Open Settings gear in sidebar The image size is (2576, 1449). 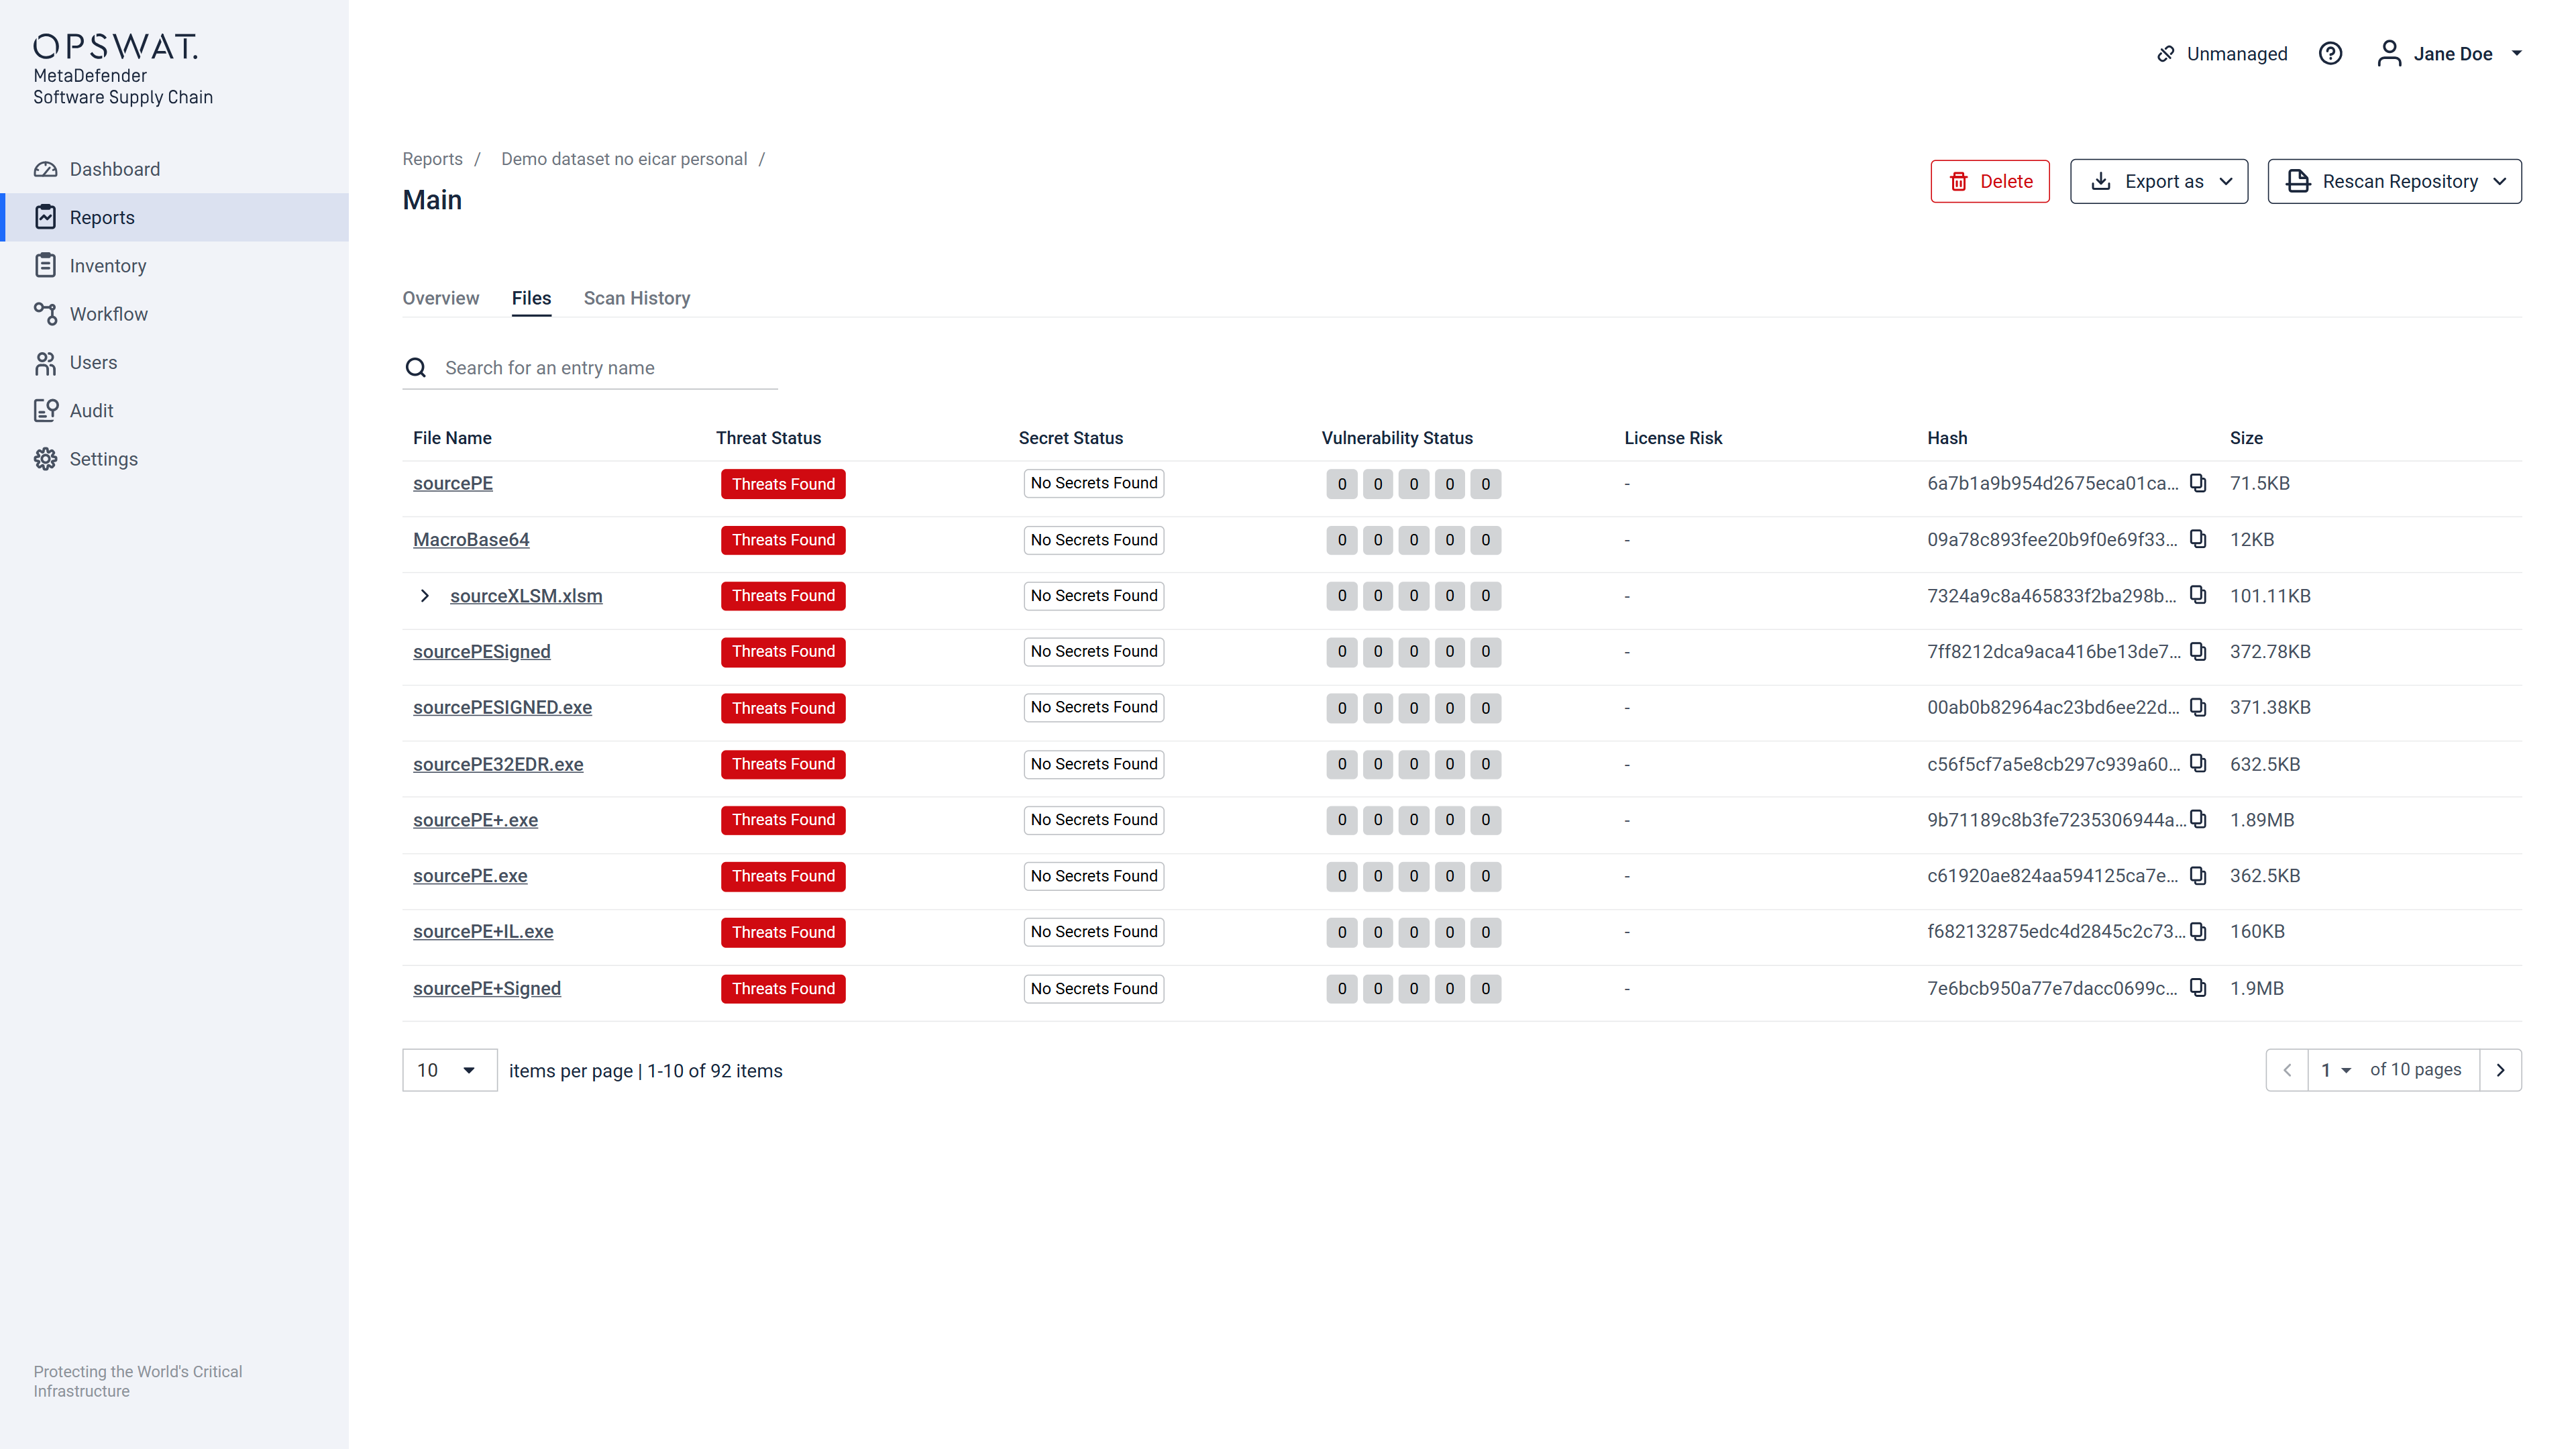point(103,459)
